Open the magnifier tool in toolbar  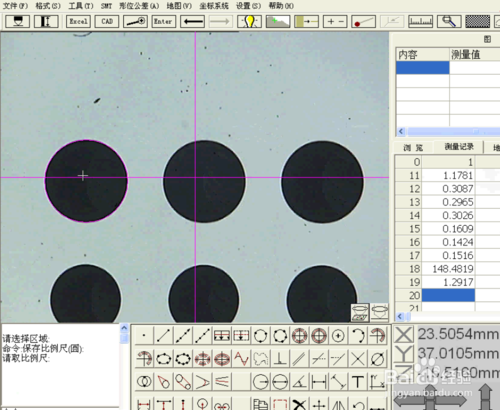click(449, 22)
